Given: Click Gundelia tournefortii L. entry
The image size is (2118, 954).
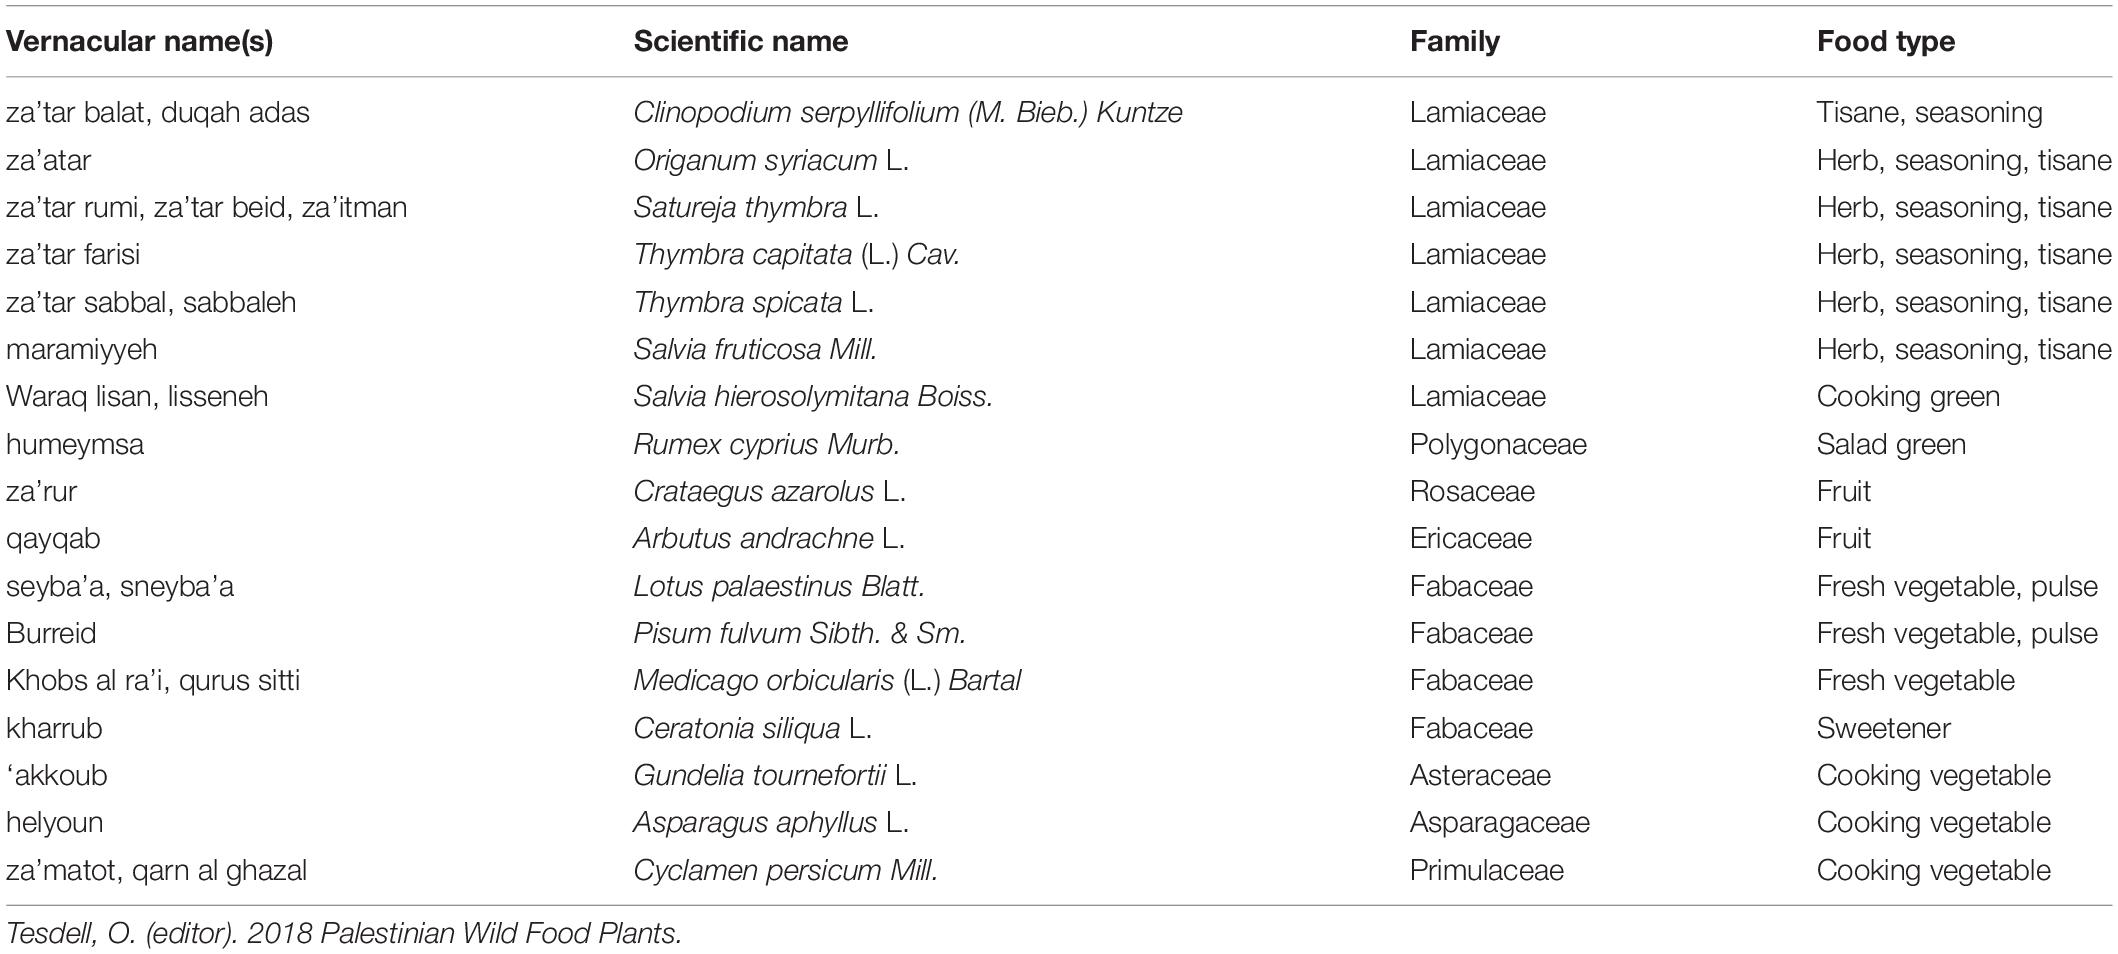Looking at the screenshot, I should (x=774, y=775).
